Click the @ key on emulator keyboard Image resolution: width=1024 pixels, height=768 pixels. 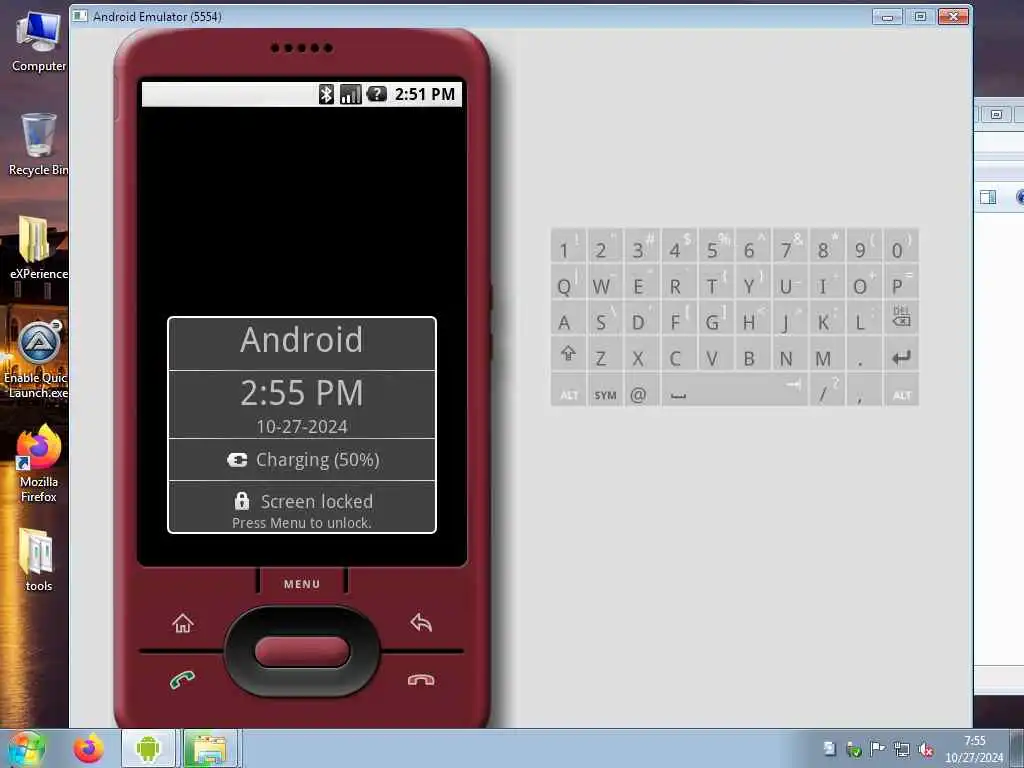[x=643, y=391]
